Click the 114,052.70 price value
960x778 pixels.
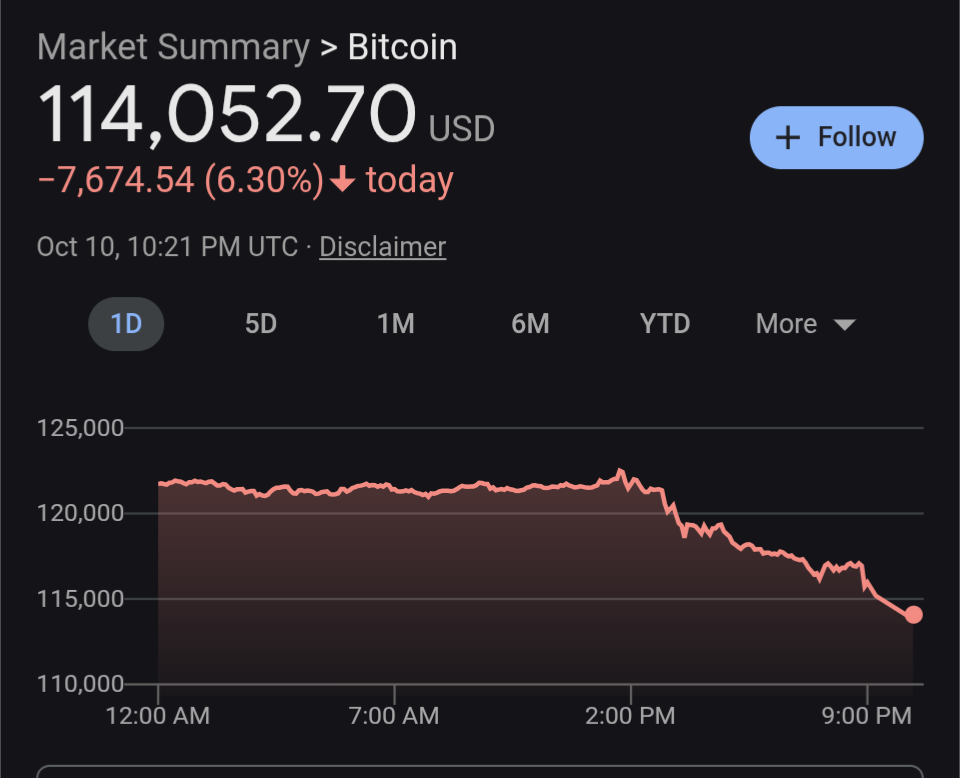[x=226, y=113]
